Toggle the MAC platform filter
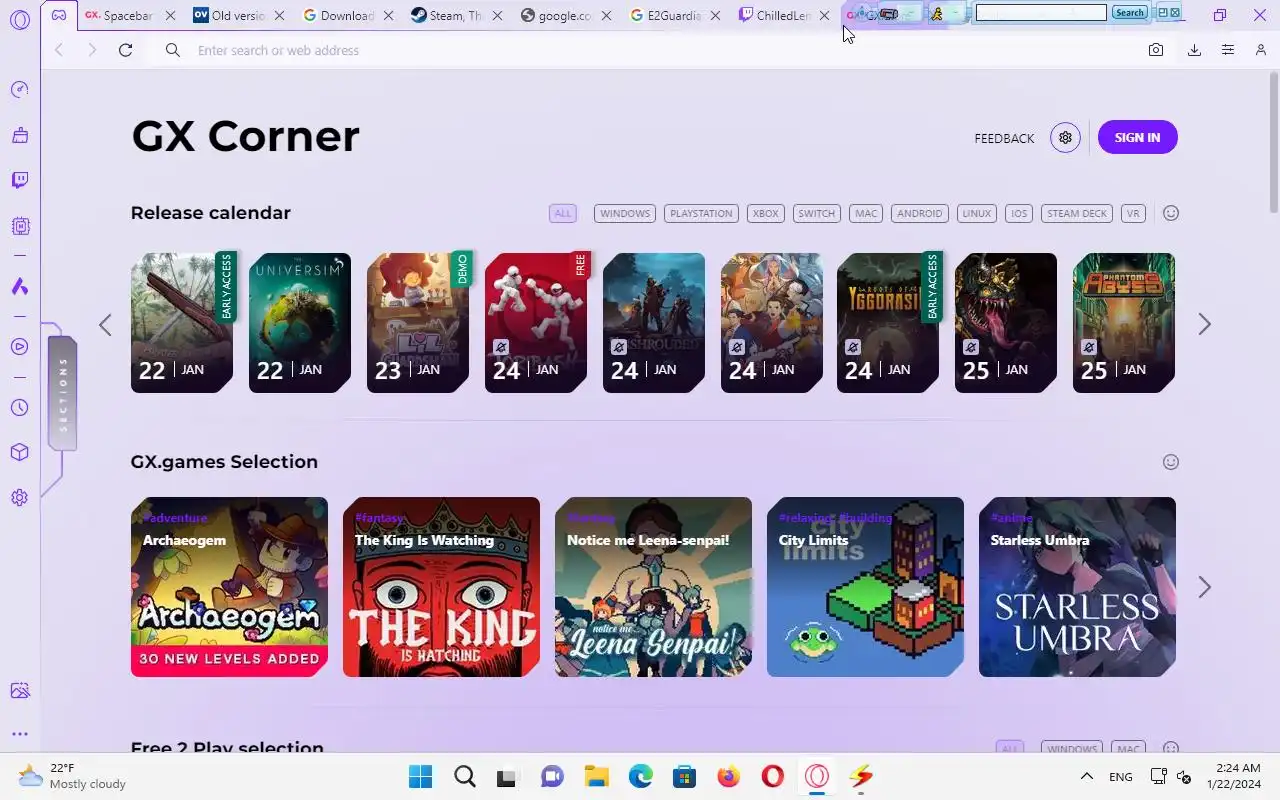1280x800 pixels. pos(866,213)
